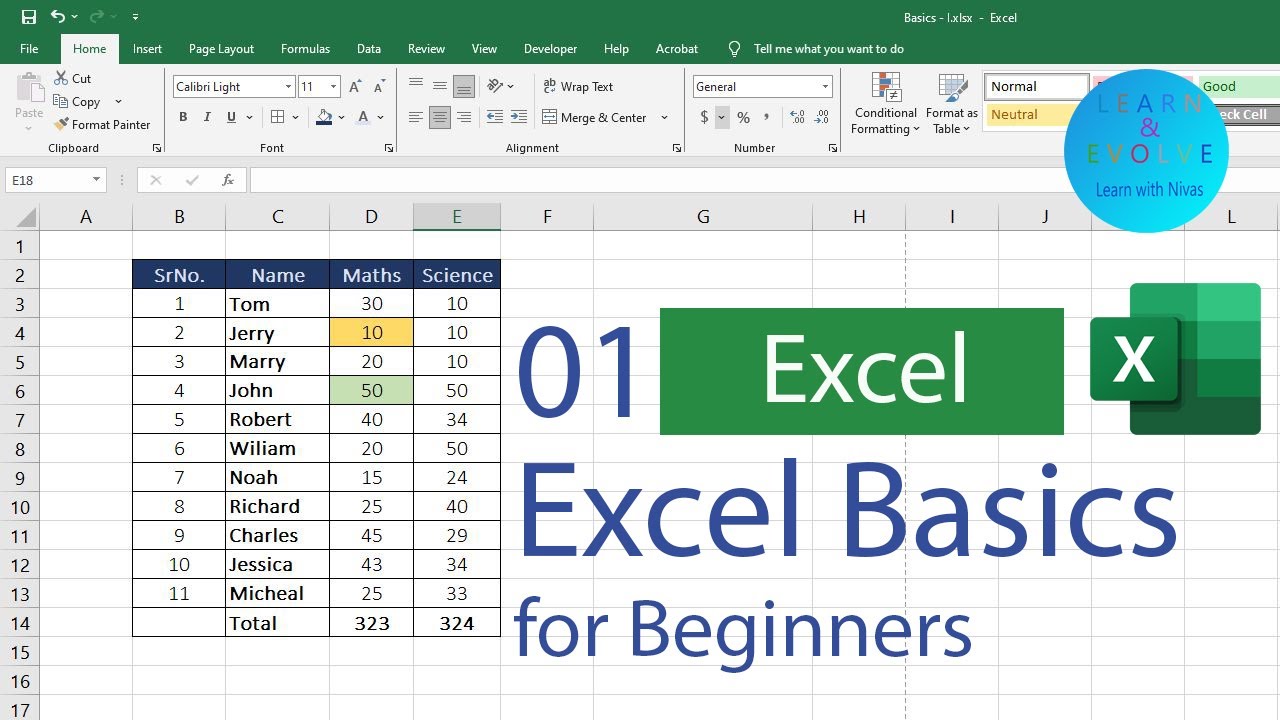This screenshot has height=720, width=1280.
Task: Expand the Fill Color palette arrow
Action: [341, 117]
